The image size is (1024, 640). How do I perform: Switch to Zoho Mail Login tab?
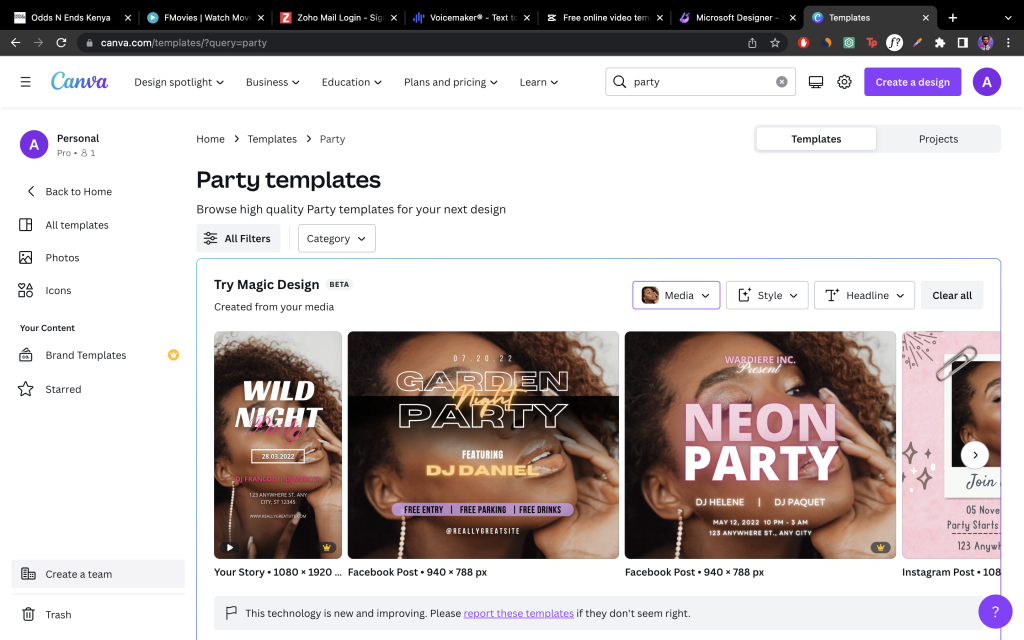[340, 18]
